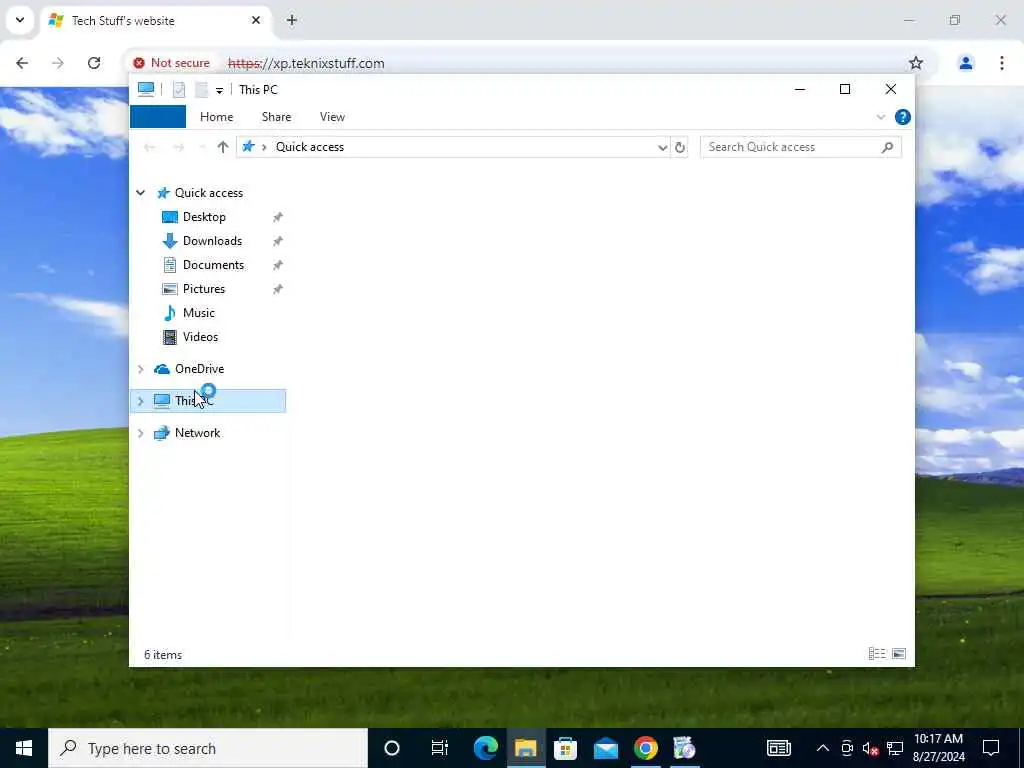Open the Videos folder

point(200,337)
